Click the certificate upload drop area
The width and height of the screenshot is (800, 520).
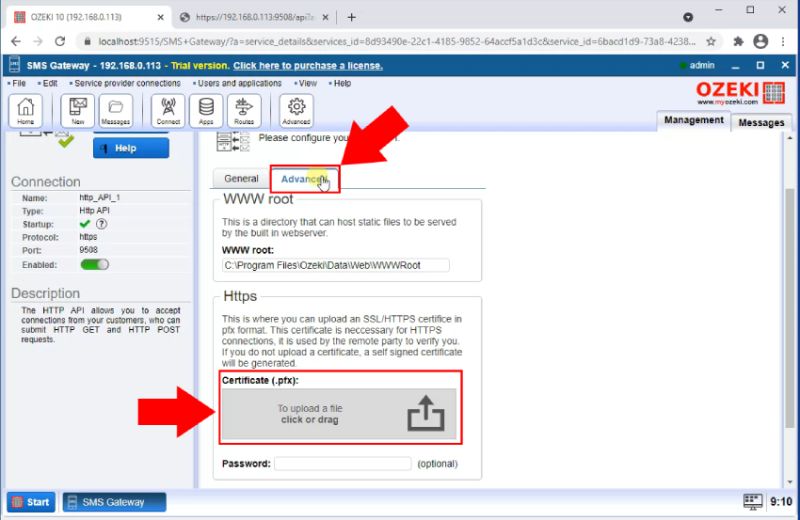click(x=339, y=414)
